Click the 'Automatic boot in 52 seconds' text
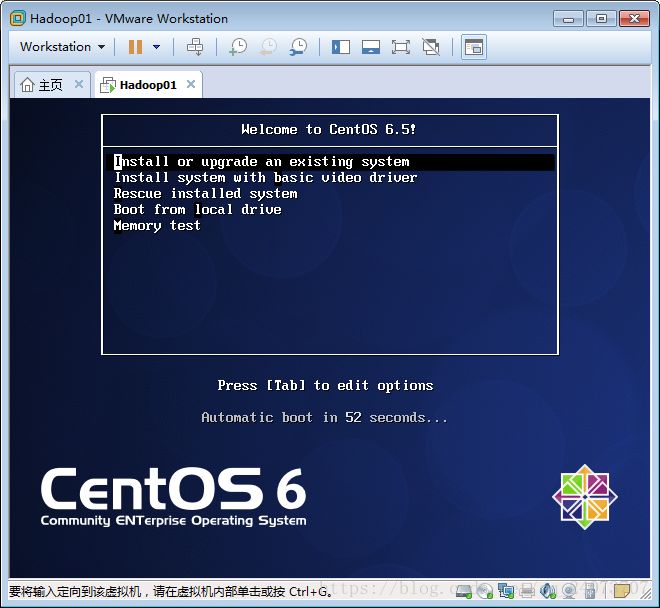Image resolution: width=660 pixels, height=608 pixels. tap(324, 417)
